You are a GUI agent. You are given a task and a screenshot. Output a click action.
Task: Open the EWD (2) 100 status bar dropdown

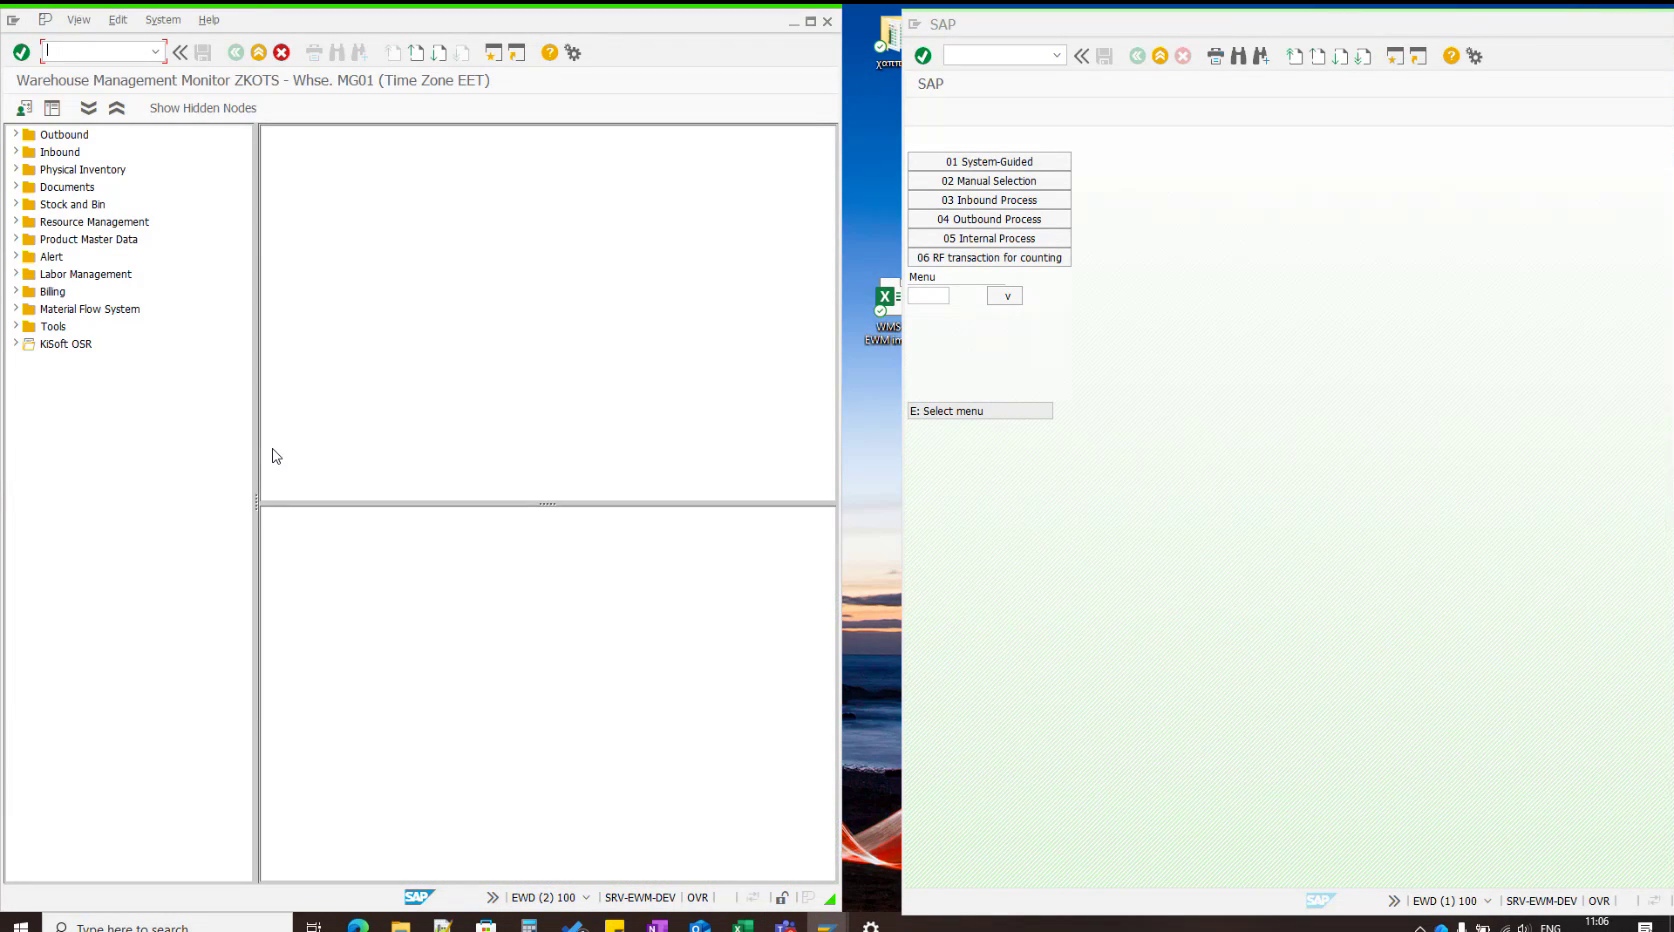[587, 897]
